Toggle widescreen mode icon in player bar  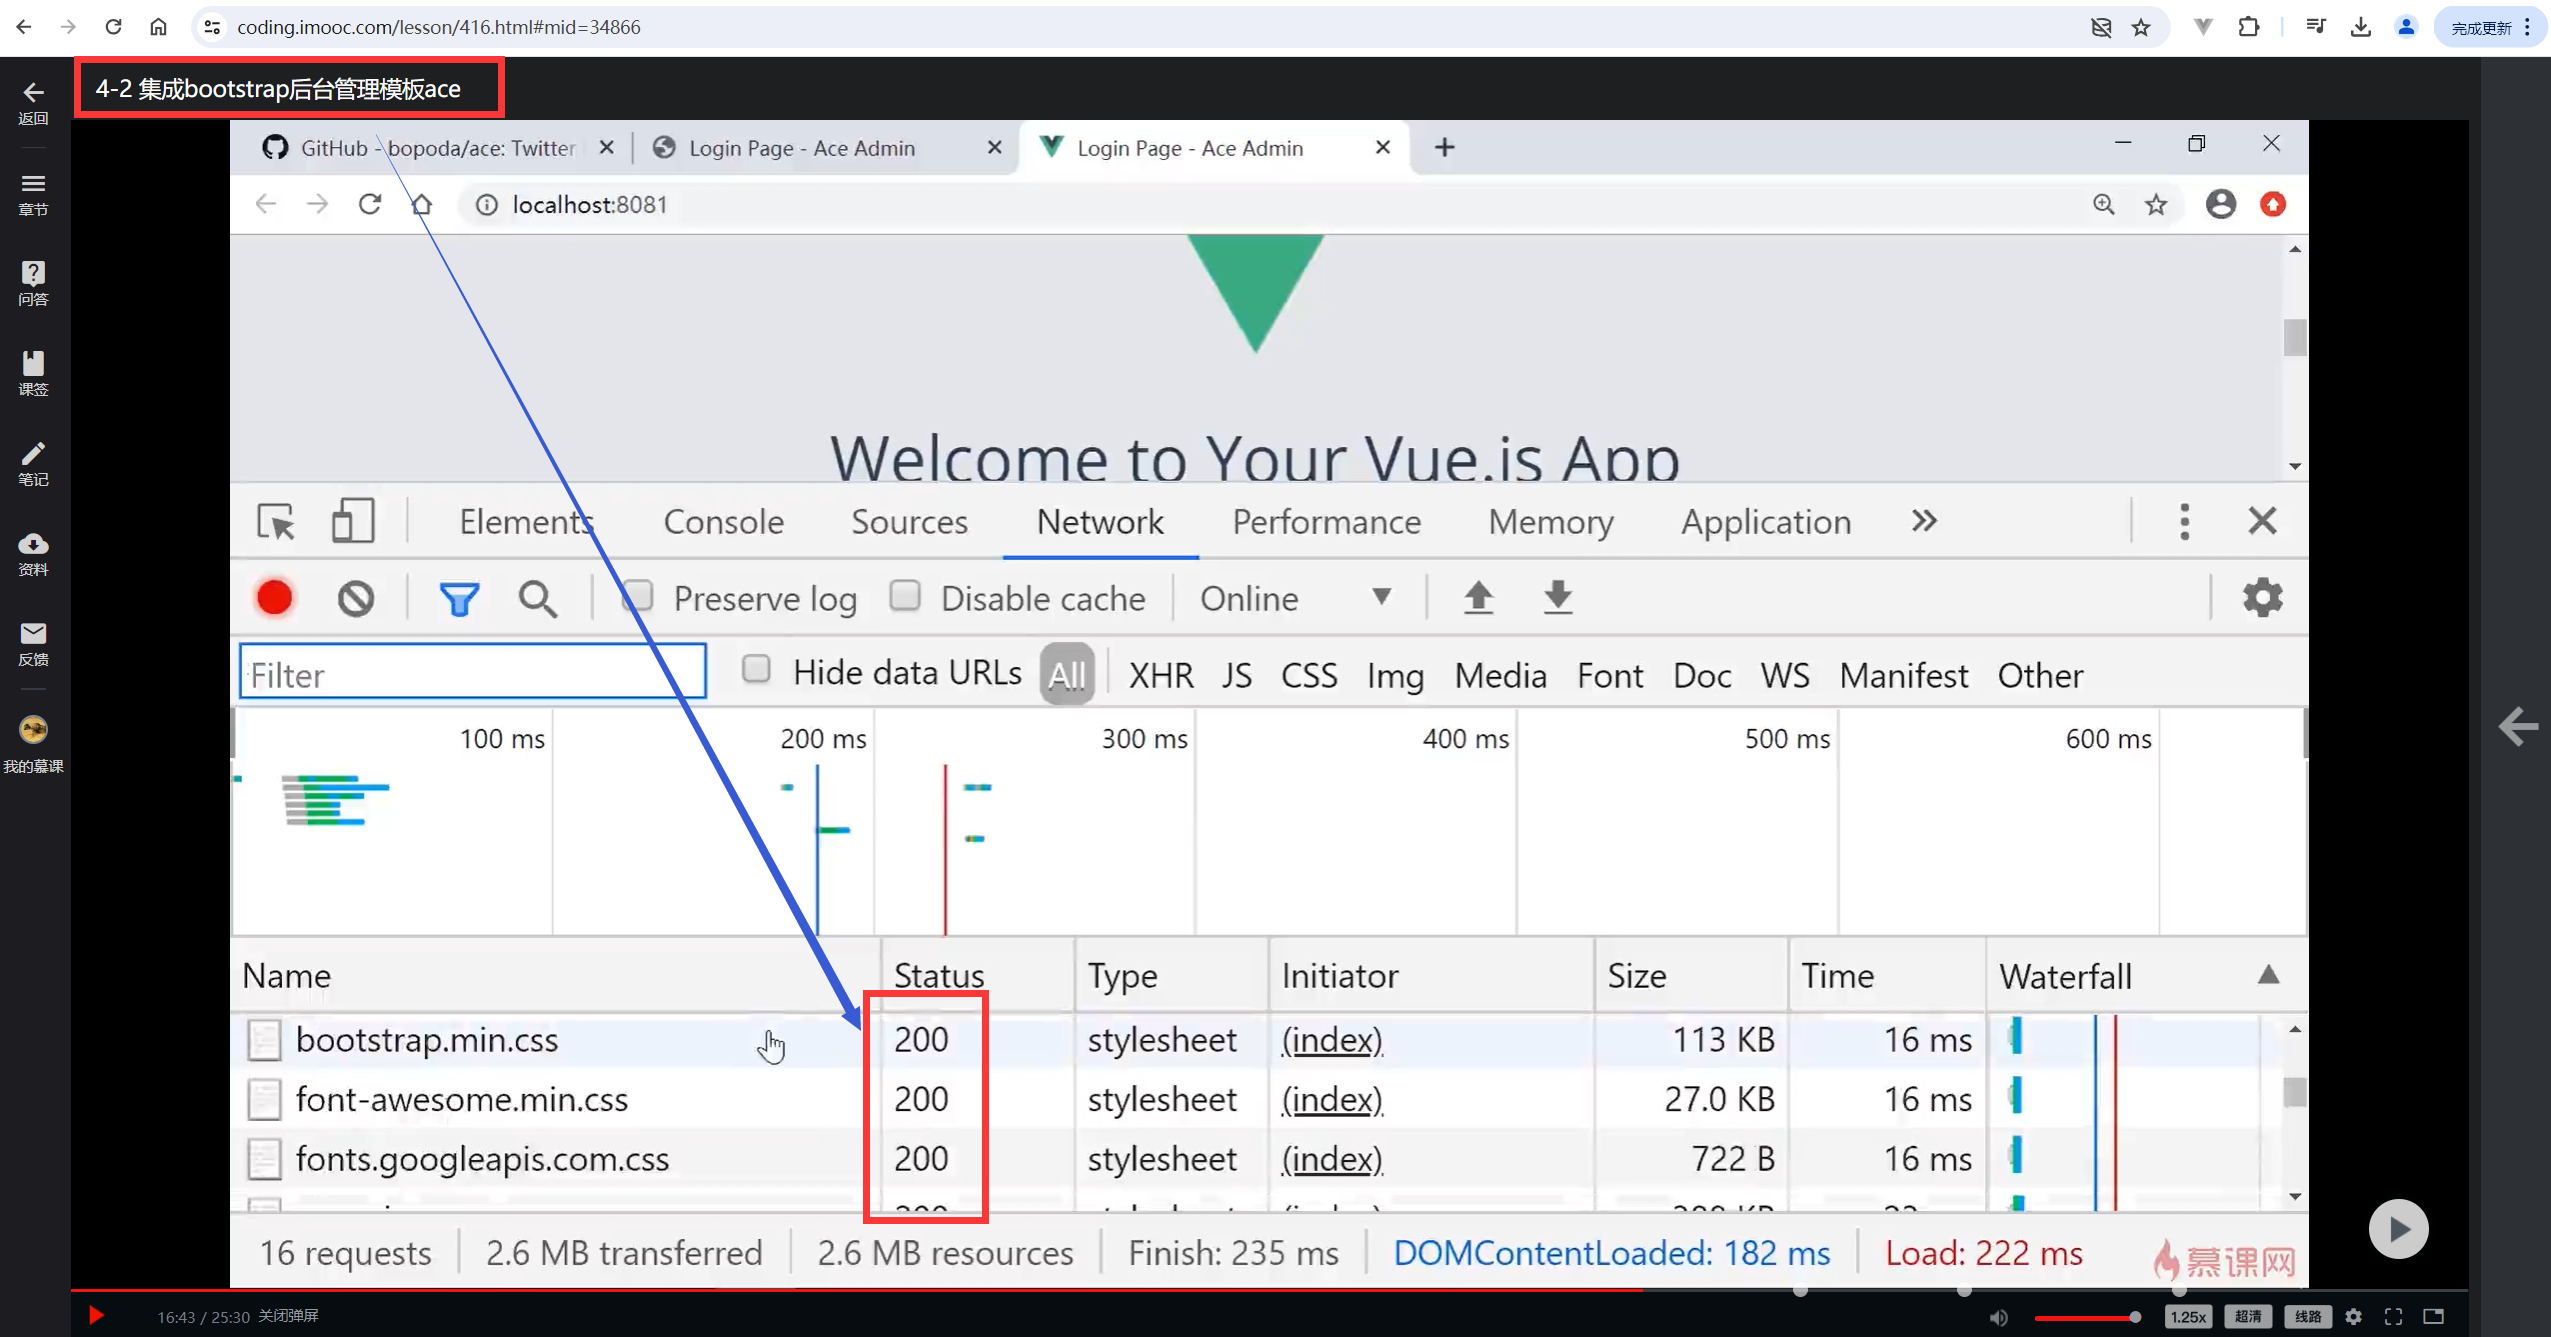pyautogui.click(x=2434, y=1316)
